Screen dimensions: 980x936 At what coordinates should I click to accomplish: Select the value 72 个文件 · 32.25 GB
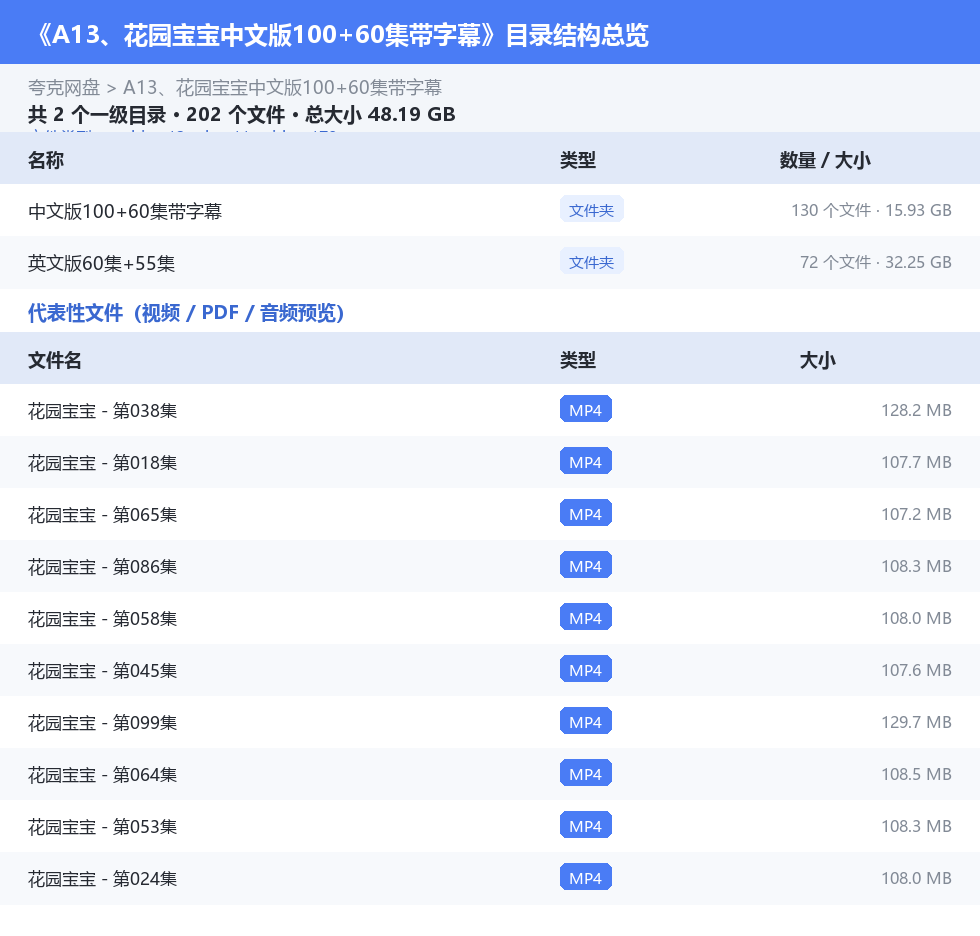pos(876,262)
